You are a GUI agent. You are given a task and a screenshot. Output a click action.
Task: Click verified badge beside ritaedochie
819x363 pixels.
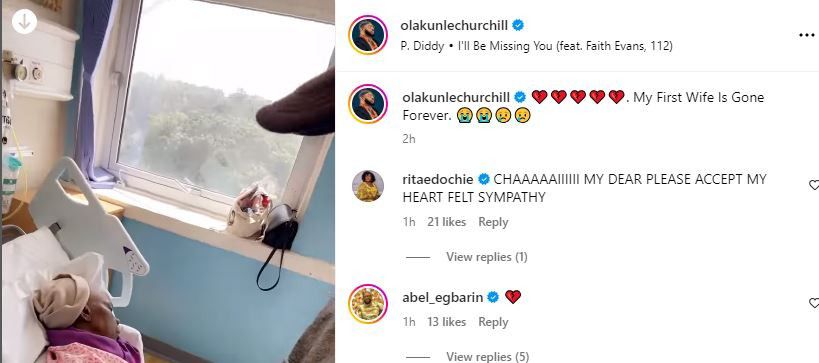[x=484, y=180]
